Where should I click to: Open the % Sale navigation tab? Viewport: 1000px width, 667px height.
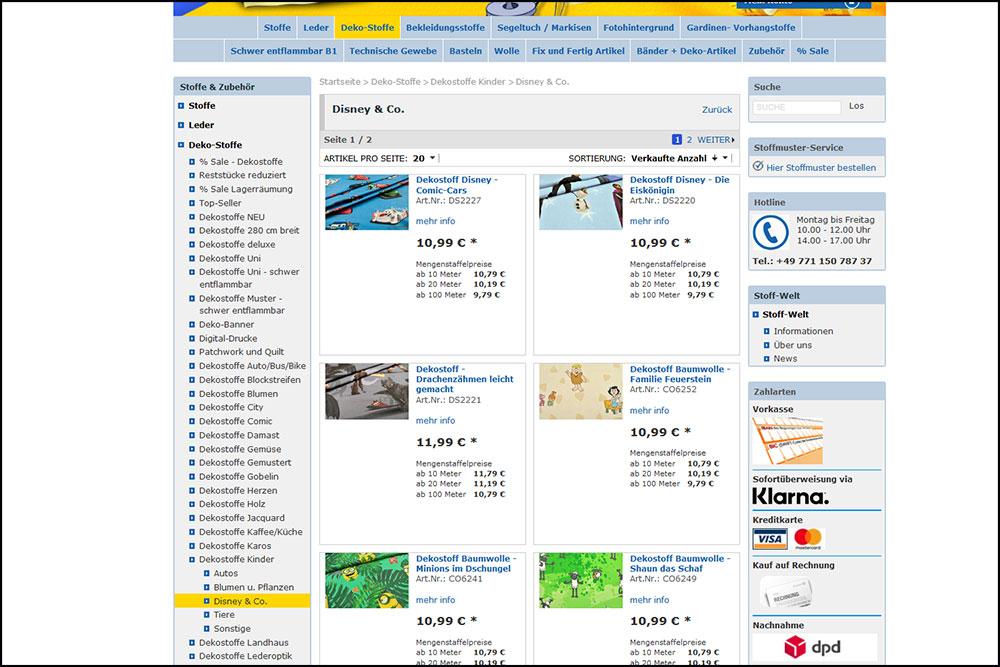point(811,51)
